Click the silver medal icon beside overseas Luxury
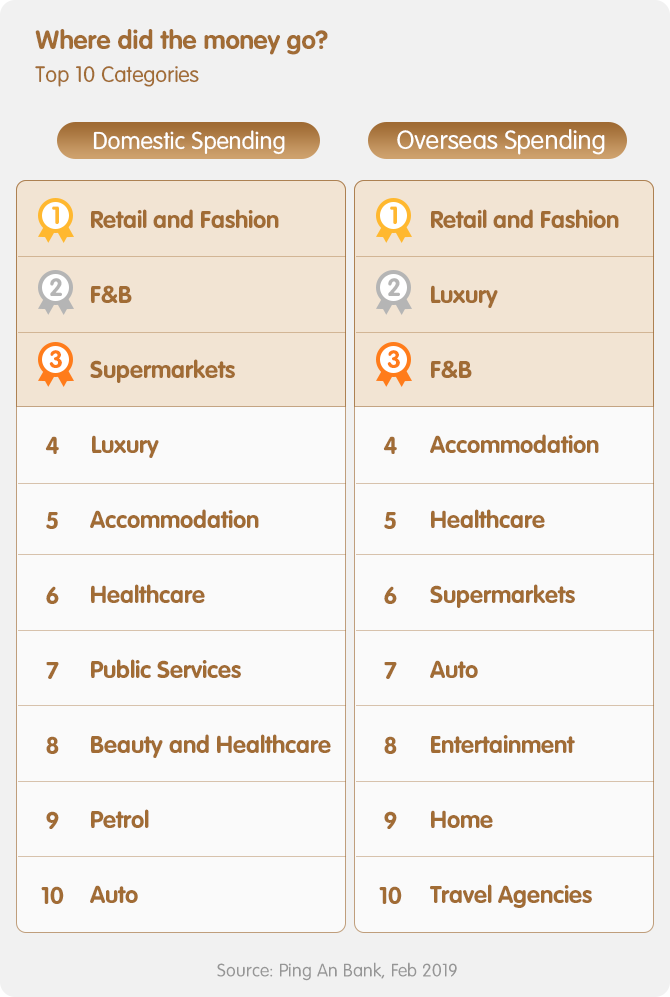The image size is (670, 997). (x=393, y=292)
